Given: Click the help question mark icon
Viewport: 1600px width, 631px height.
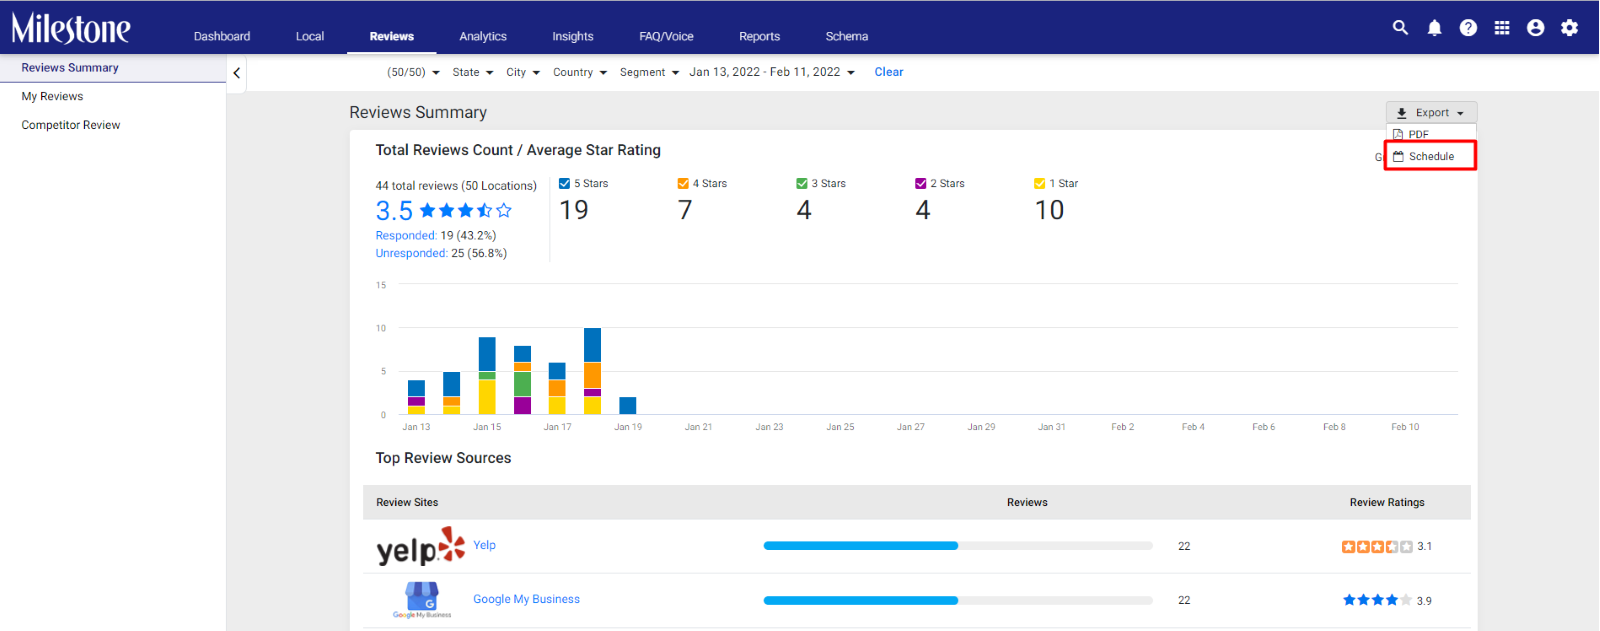Looking at the screenshot, I should 1468,28.
